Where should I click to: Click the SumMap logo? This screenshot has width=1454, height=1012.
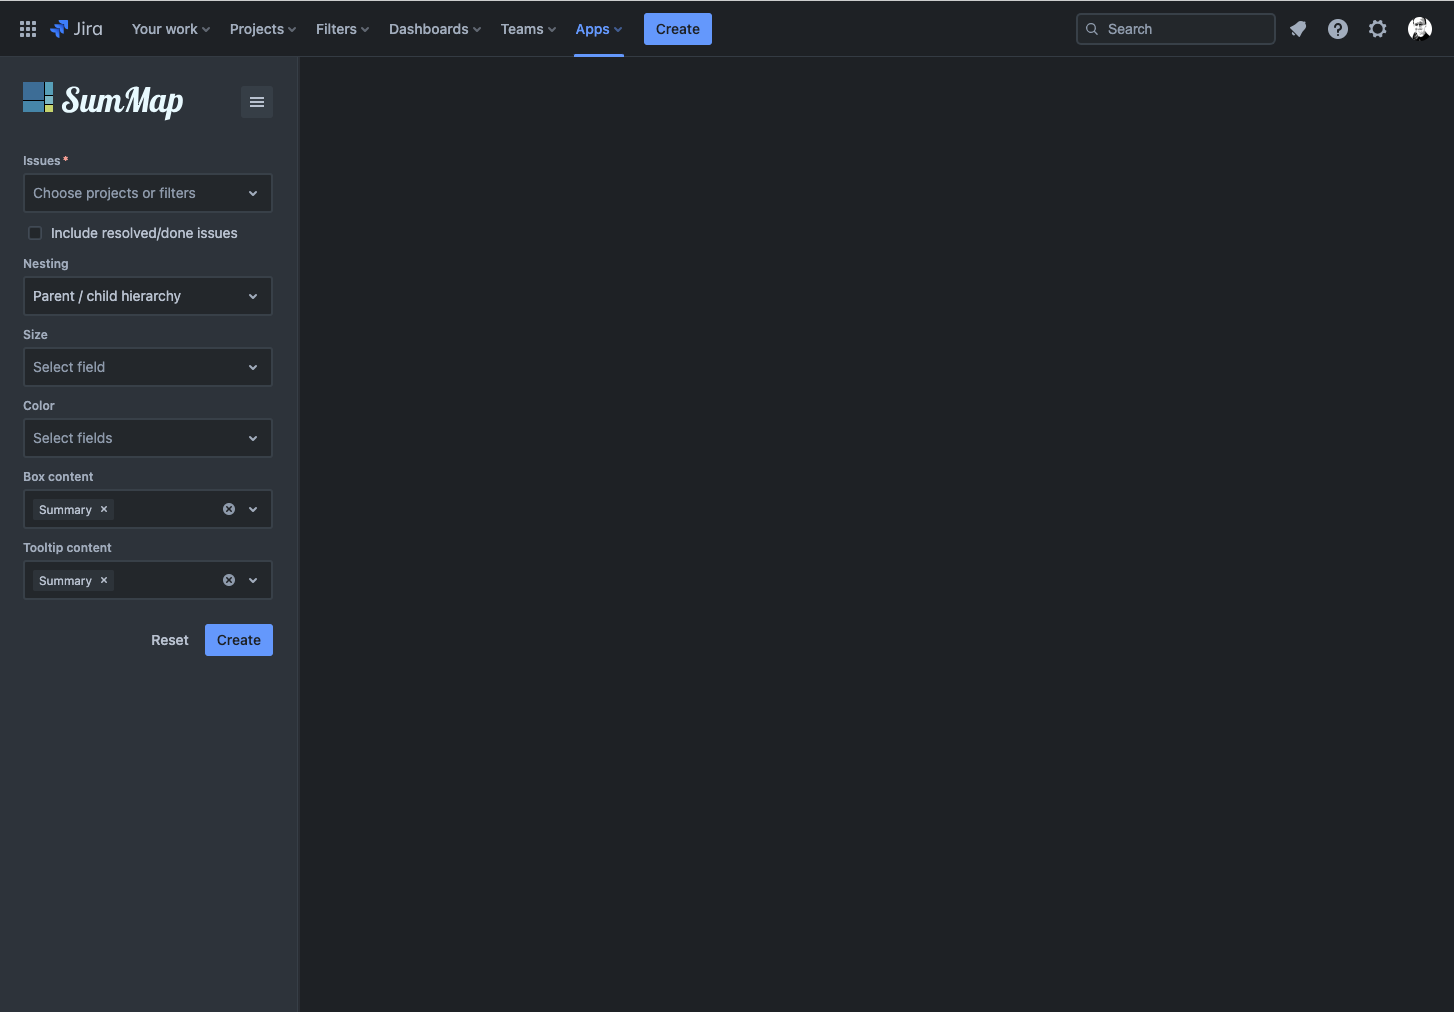(x=103, y=100)
